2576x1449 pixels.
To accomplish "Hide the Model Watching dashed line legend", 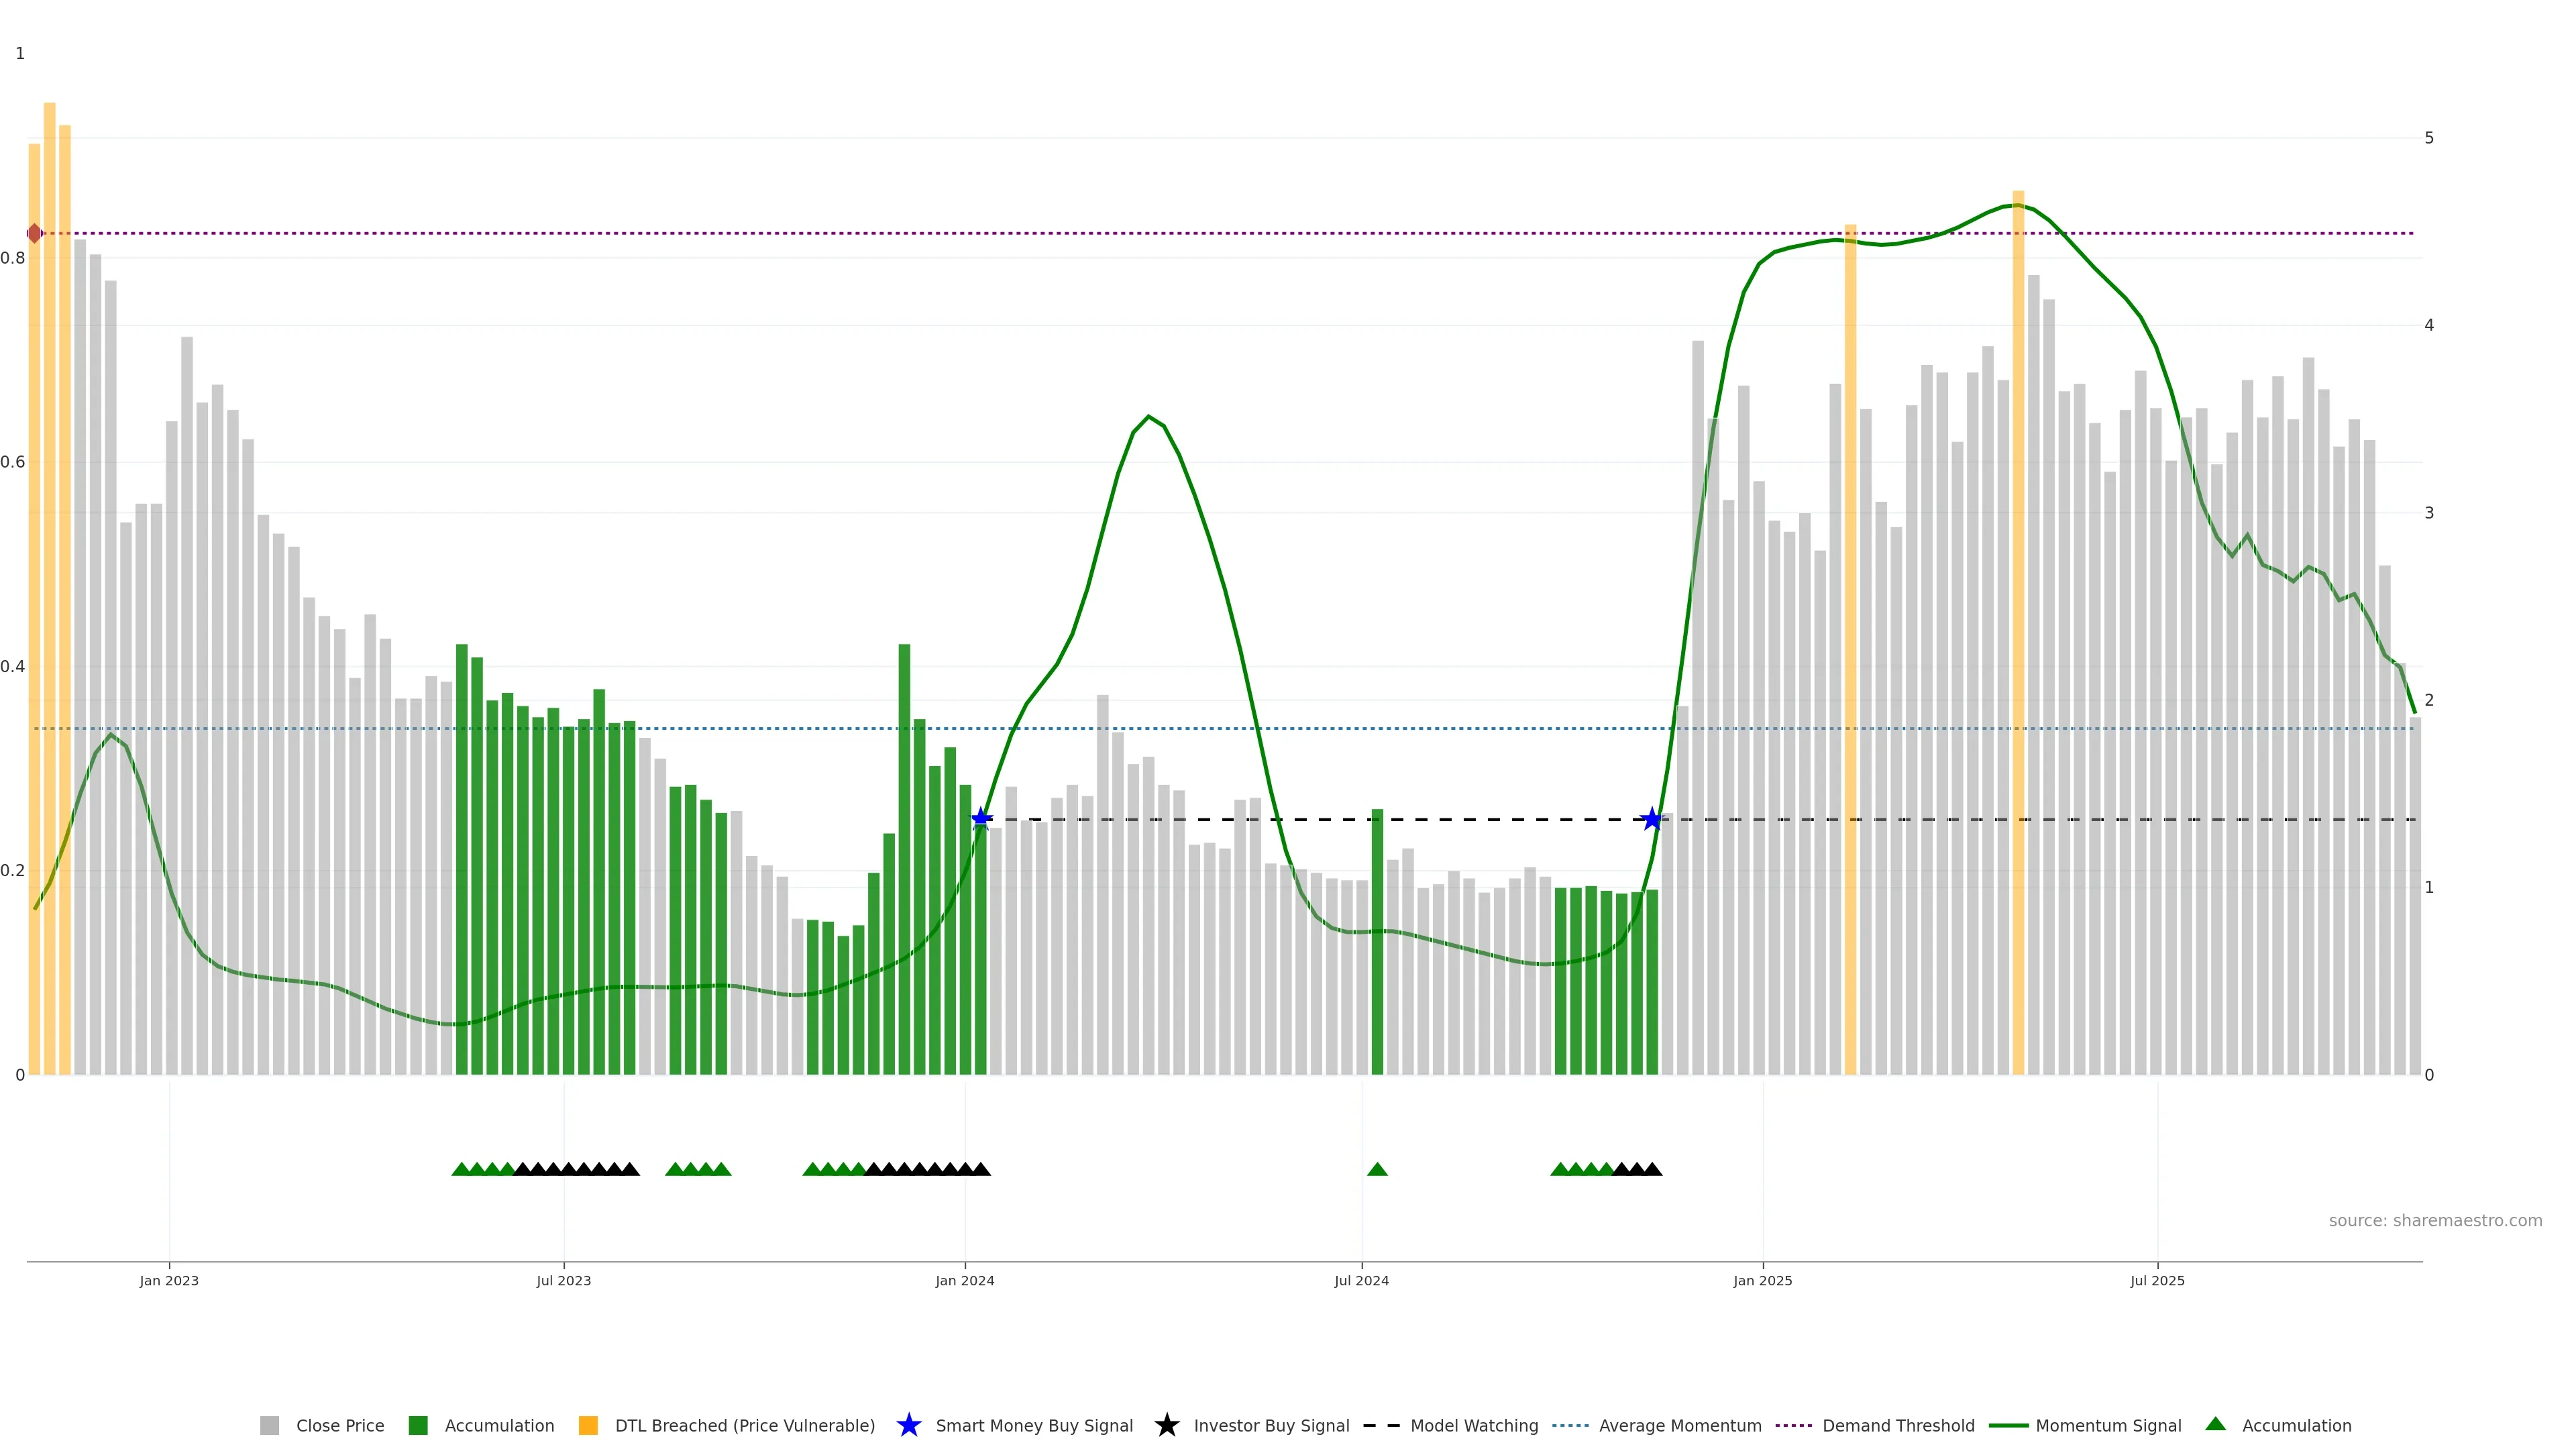I will point(1381,1426).
